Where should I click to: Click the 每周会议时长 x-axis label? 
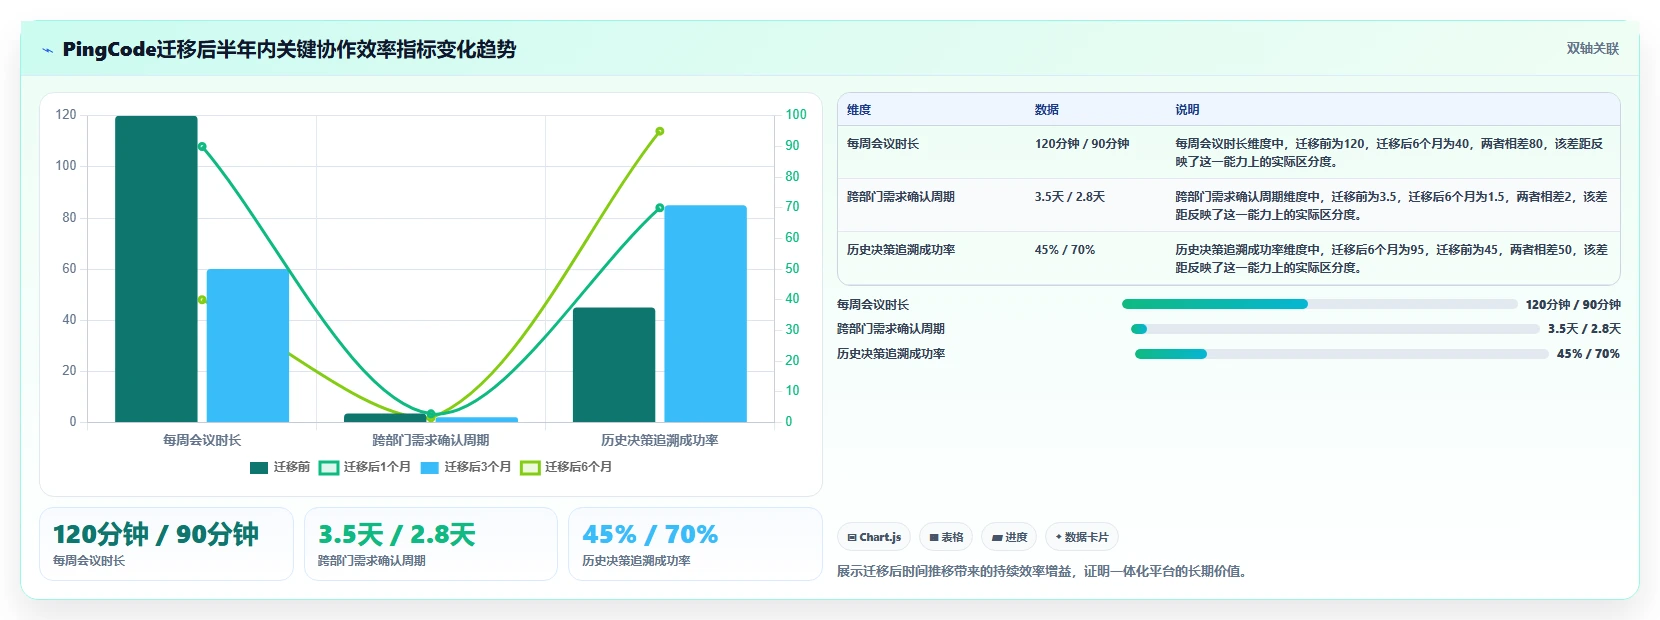(202, 440)
